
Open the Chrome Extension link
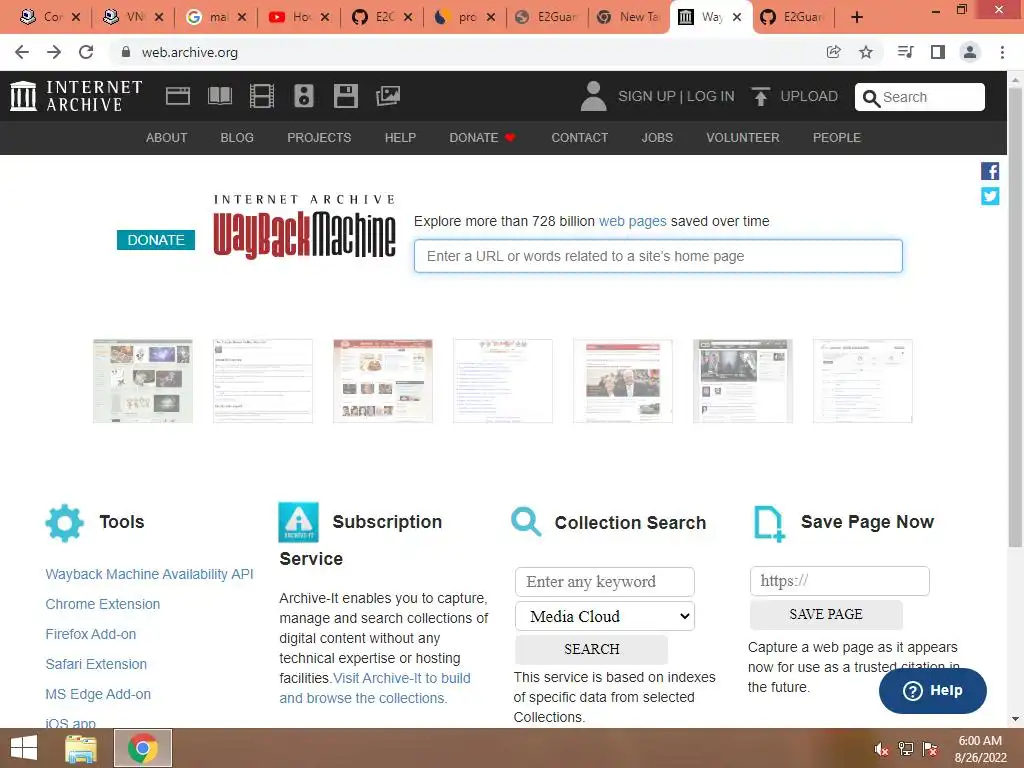pyautogui.click(x=103, y=604)
